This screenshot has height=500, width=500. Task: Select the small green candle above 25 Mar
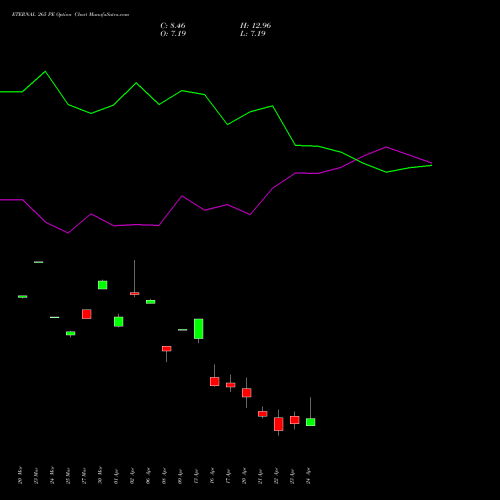coord(71,333)
